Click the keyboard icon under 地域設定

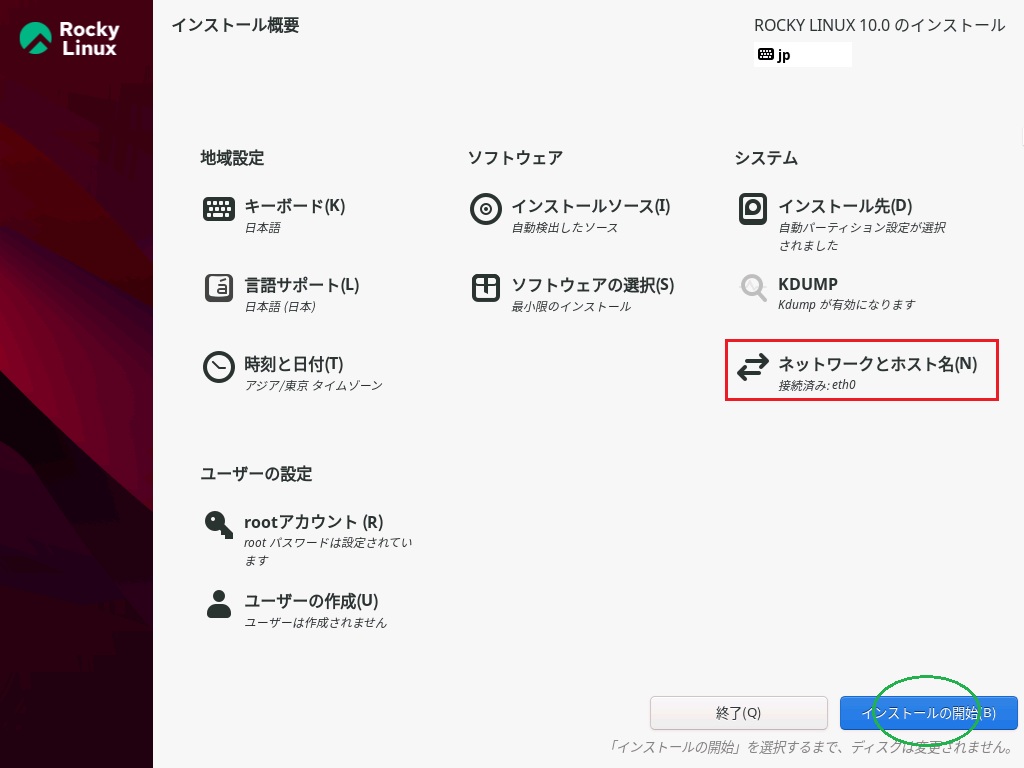click(x=218, y=209)
